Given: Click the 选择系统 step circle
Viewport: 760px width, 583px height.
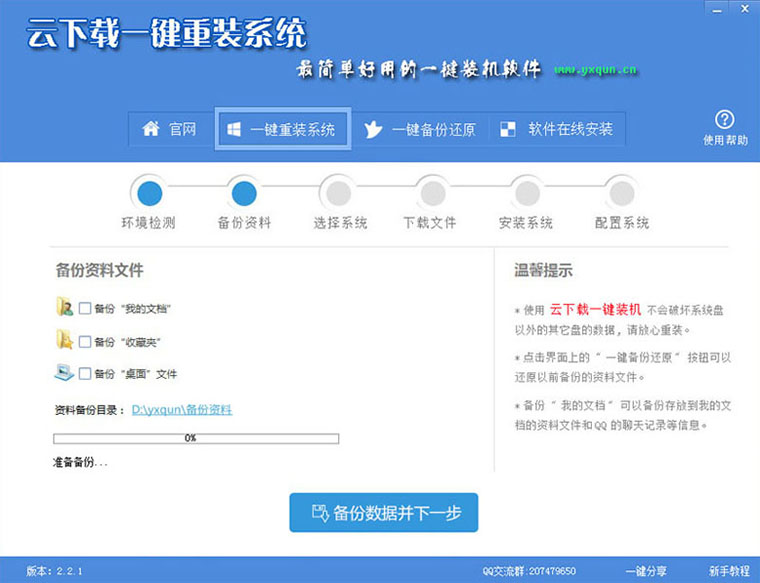Looking at the screenshot, I should [x=339, y=191].
